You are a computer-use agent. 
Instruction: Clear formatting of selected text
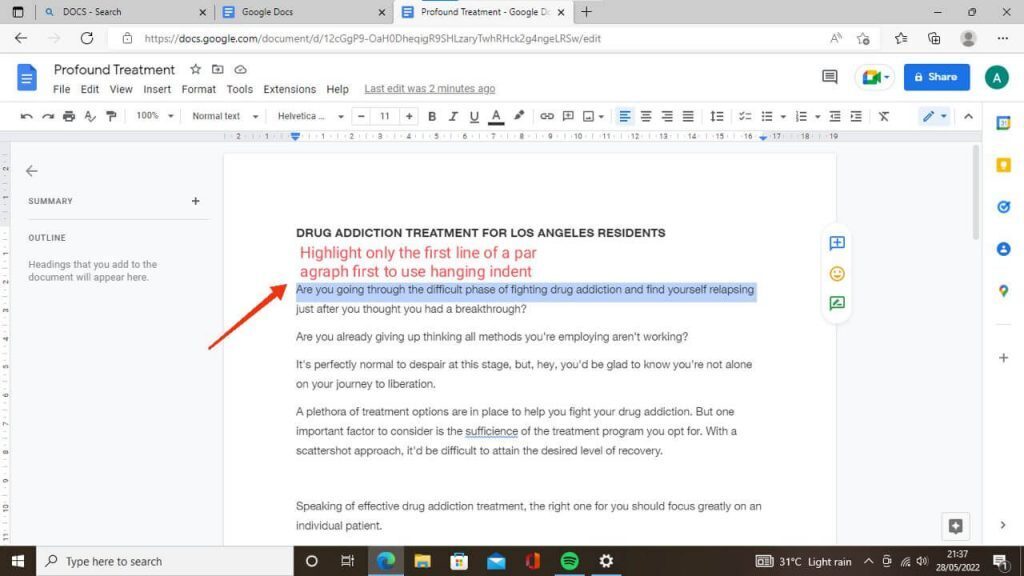click(883, 116)
